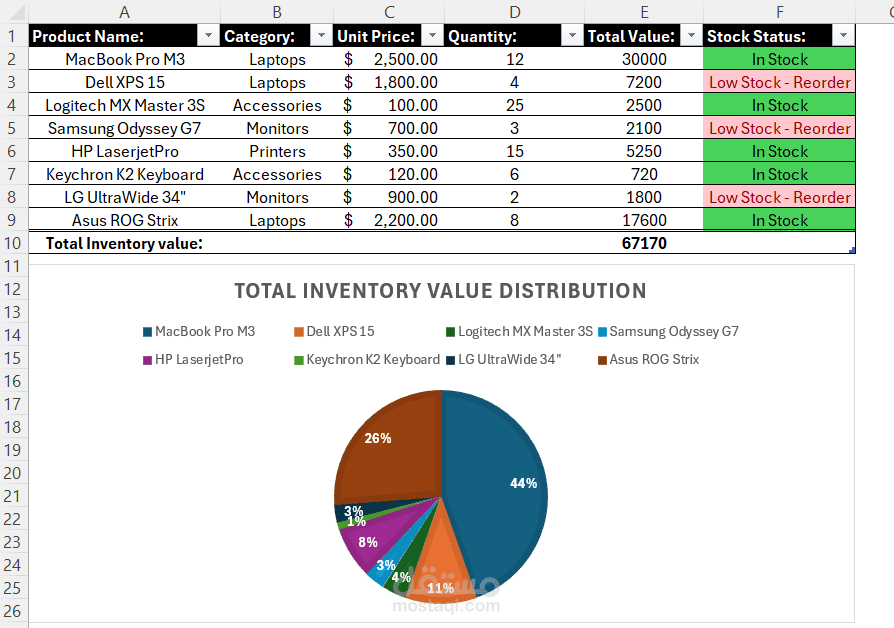Click MacBook Pro M3 legend entry

[199, 331]
